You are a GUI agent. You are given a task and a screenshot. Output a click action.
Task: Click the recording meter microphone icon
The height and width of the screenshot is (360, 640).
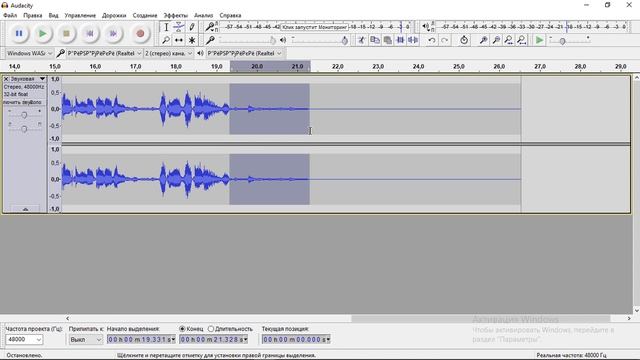click(210, 27)
